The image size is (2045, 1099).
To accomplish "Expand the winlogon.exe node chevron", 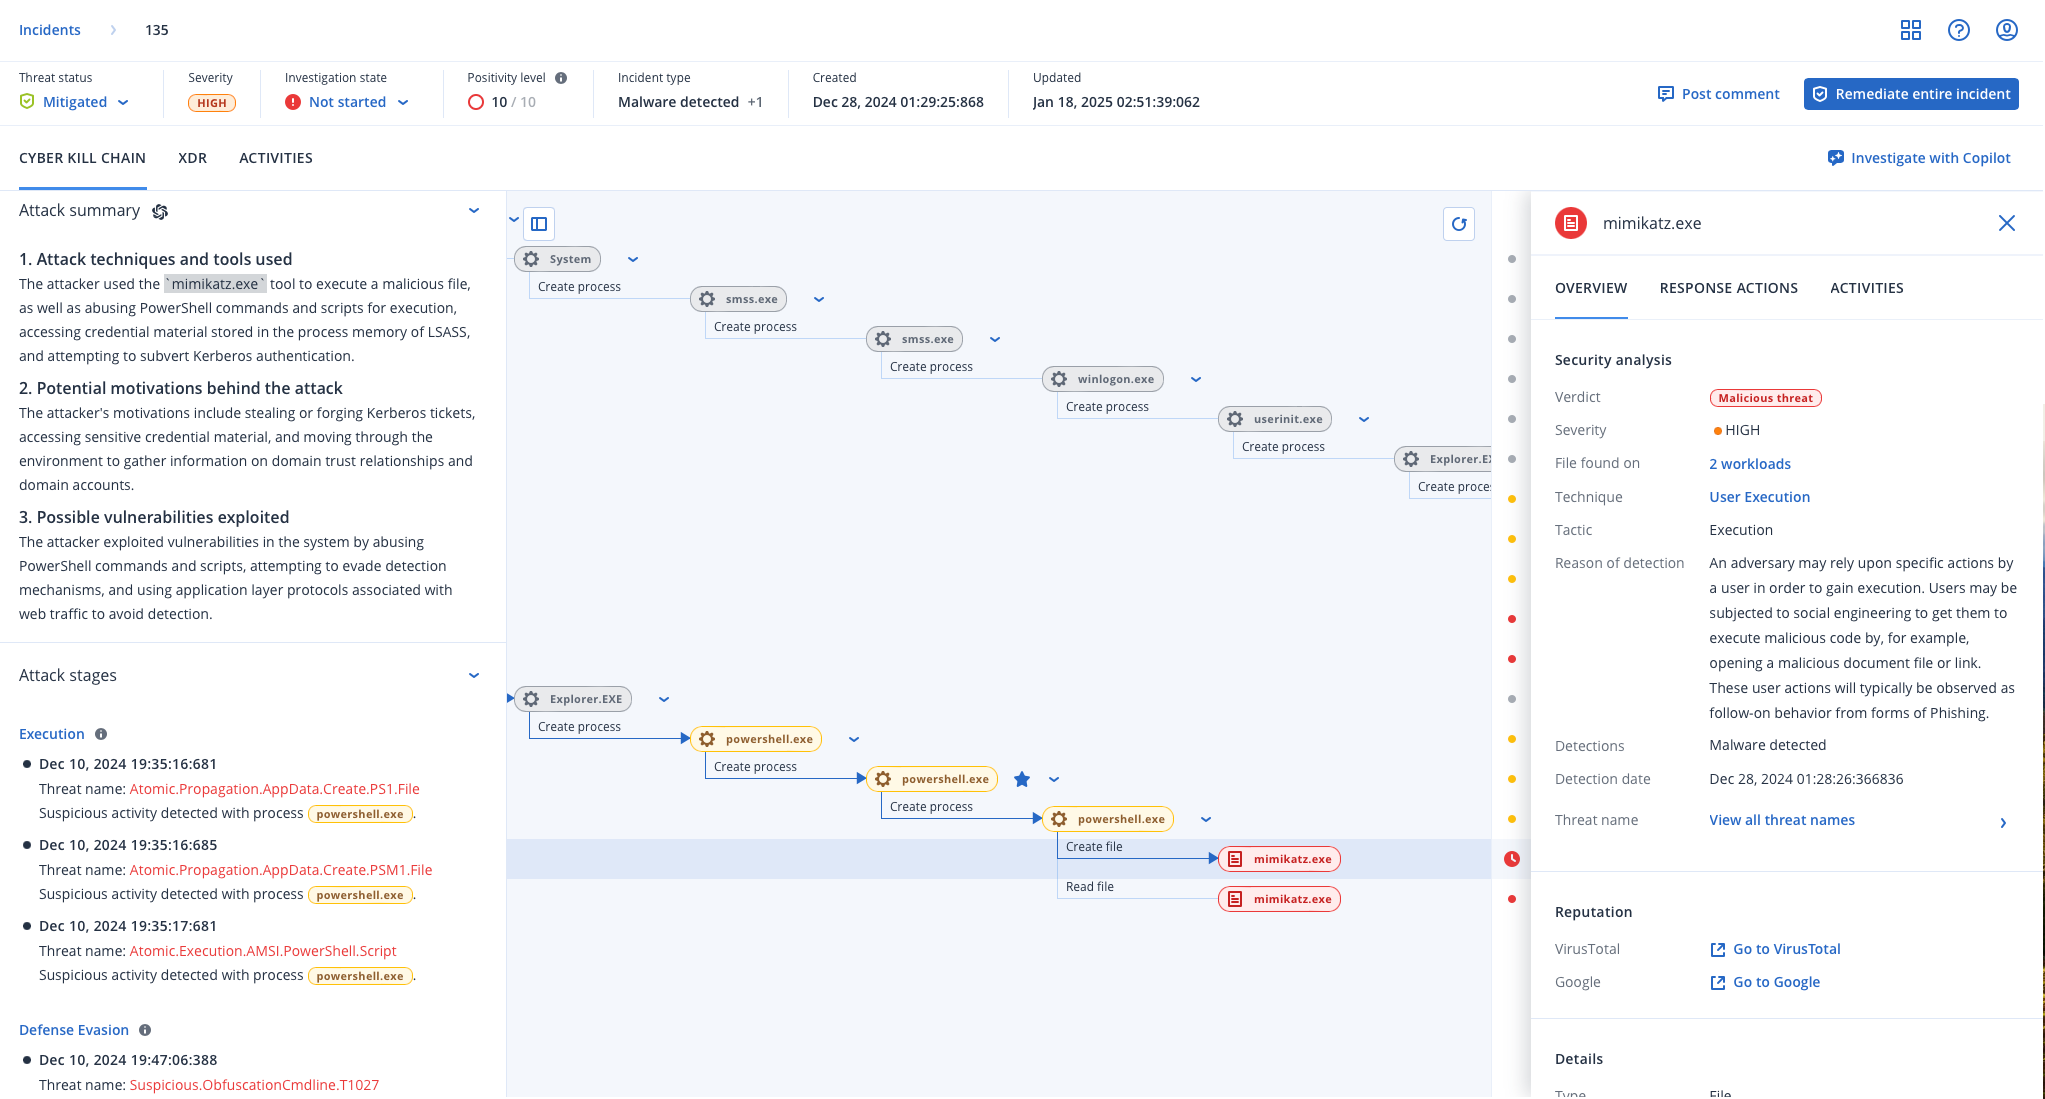I will [x=1195, y=379].
